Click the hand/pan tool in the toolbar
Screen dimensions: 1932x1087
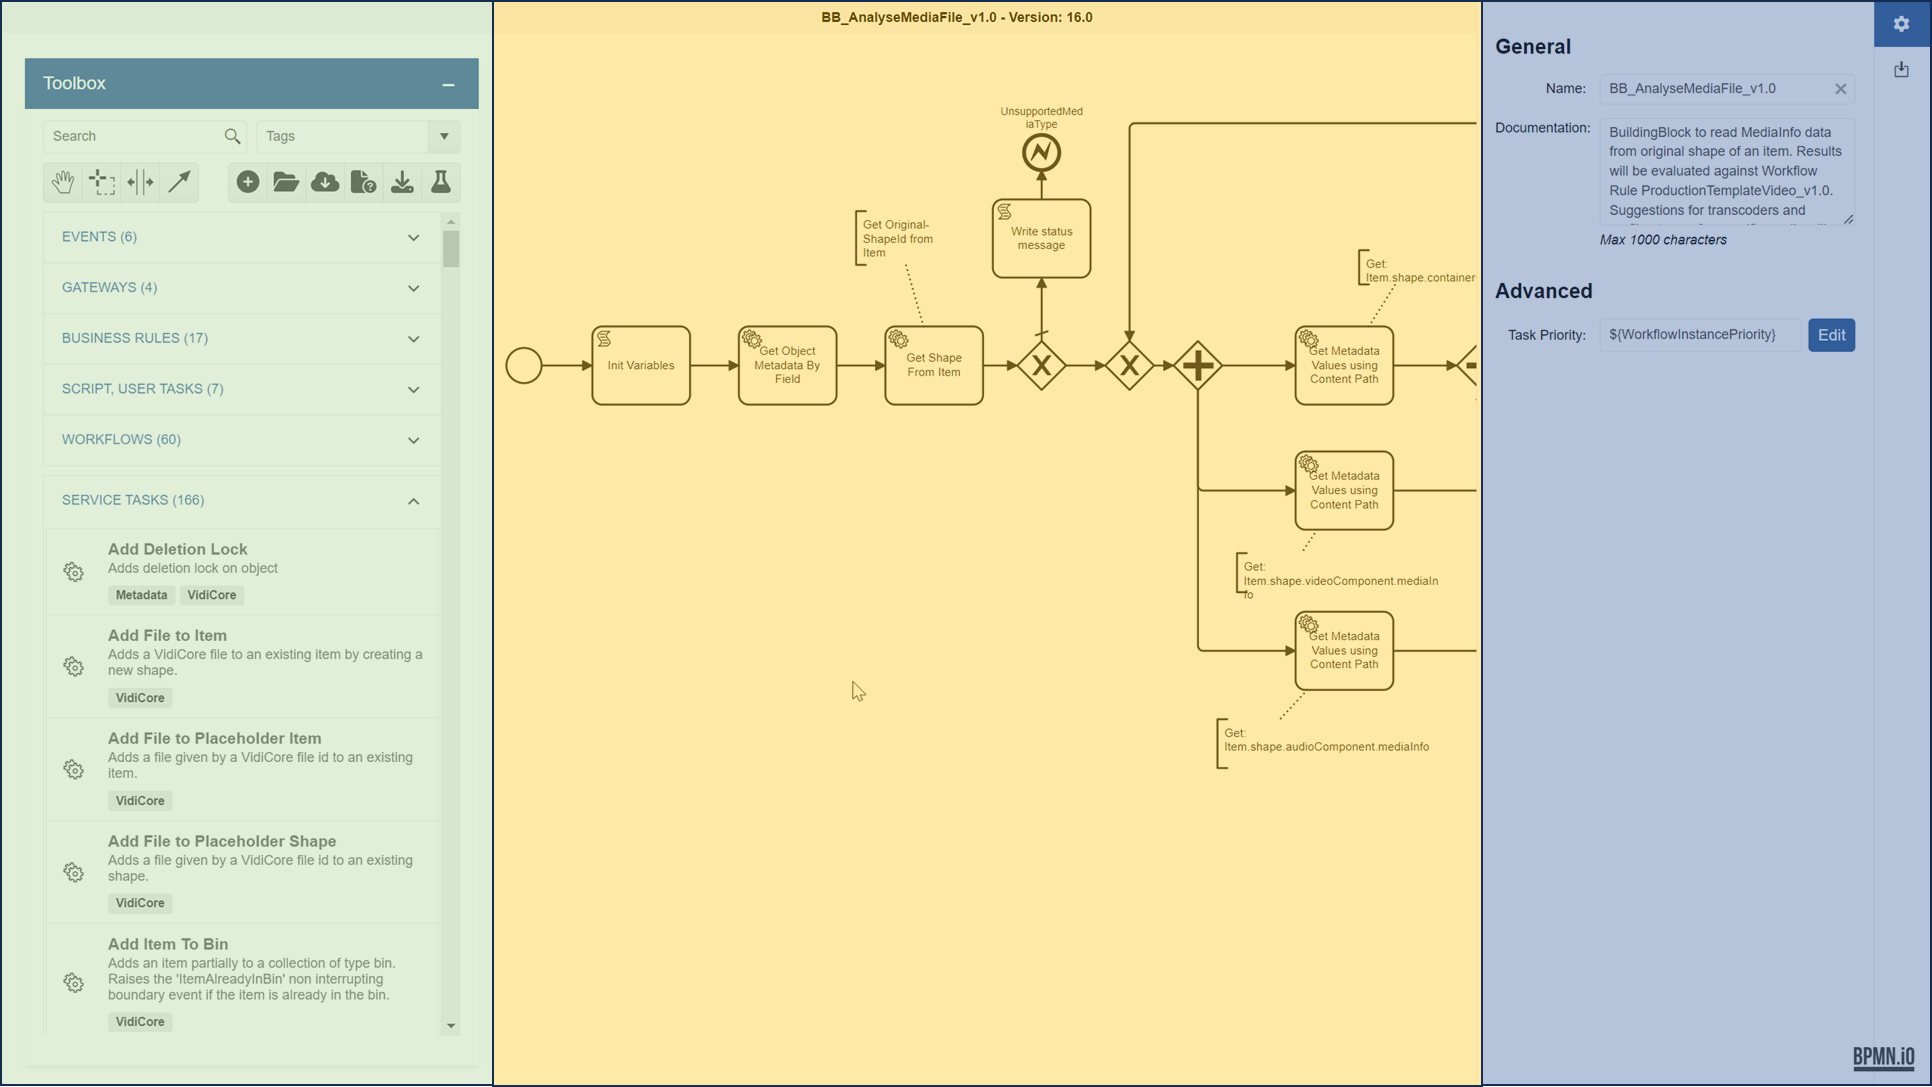(x=62, y=181)
